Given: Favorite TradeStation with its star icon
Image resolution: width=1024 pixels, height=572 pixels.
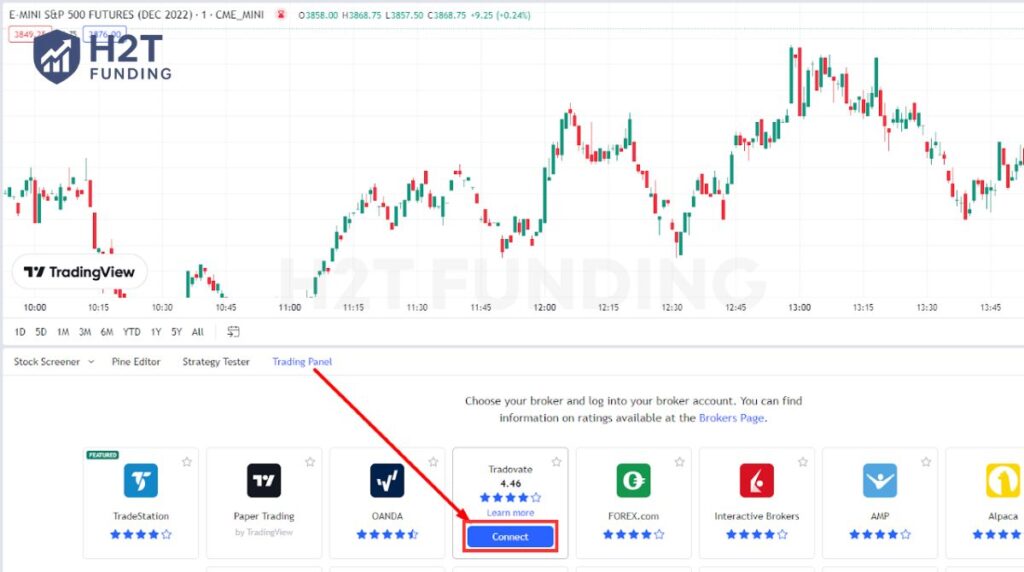Looking at the screenshot, I should click(187, 462).
